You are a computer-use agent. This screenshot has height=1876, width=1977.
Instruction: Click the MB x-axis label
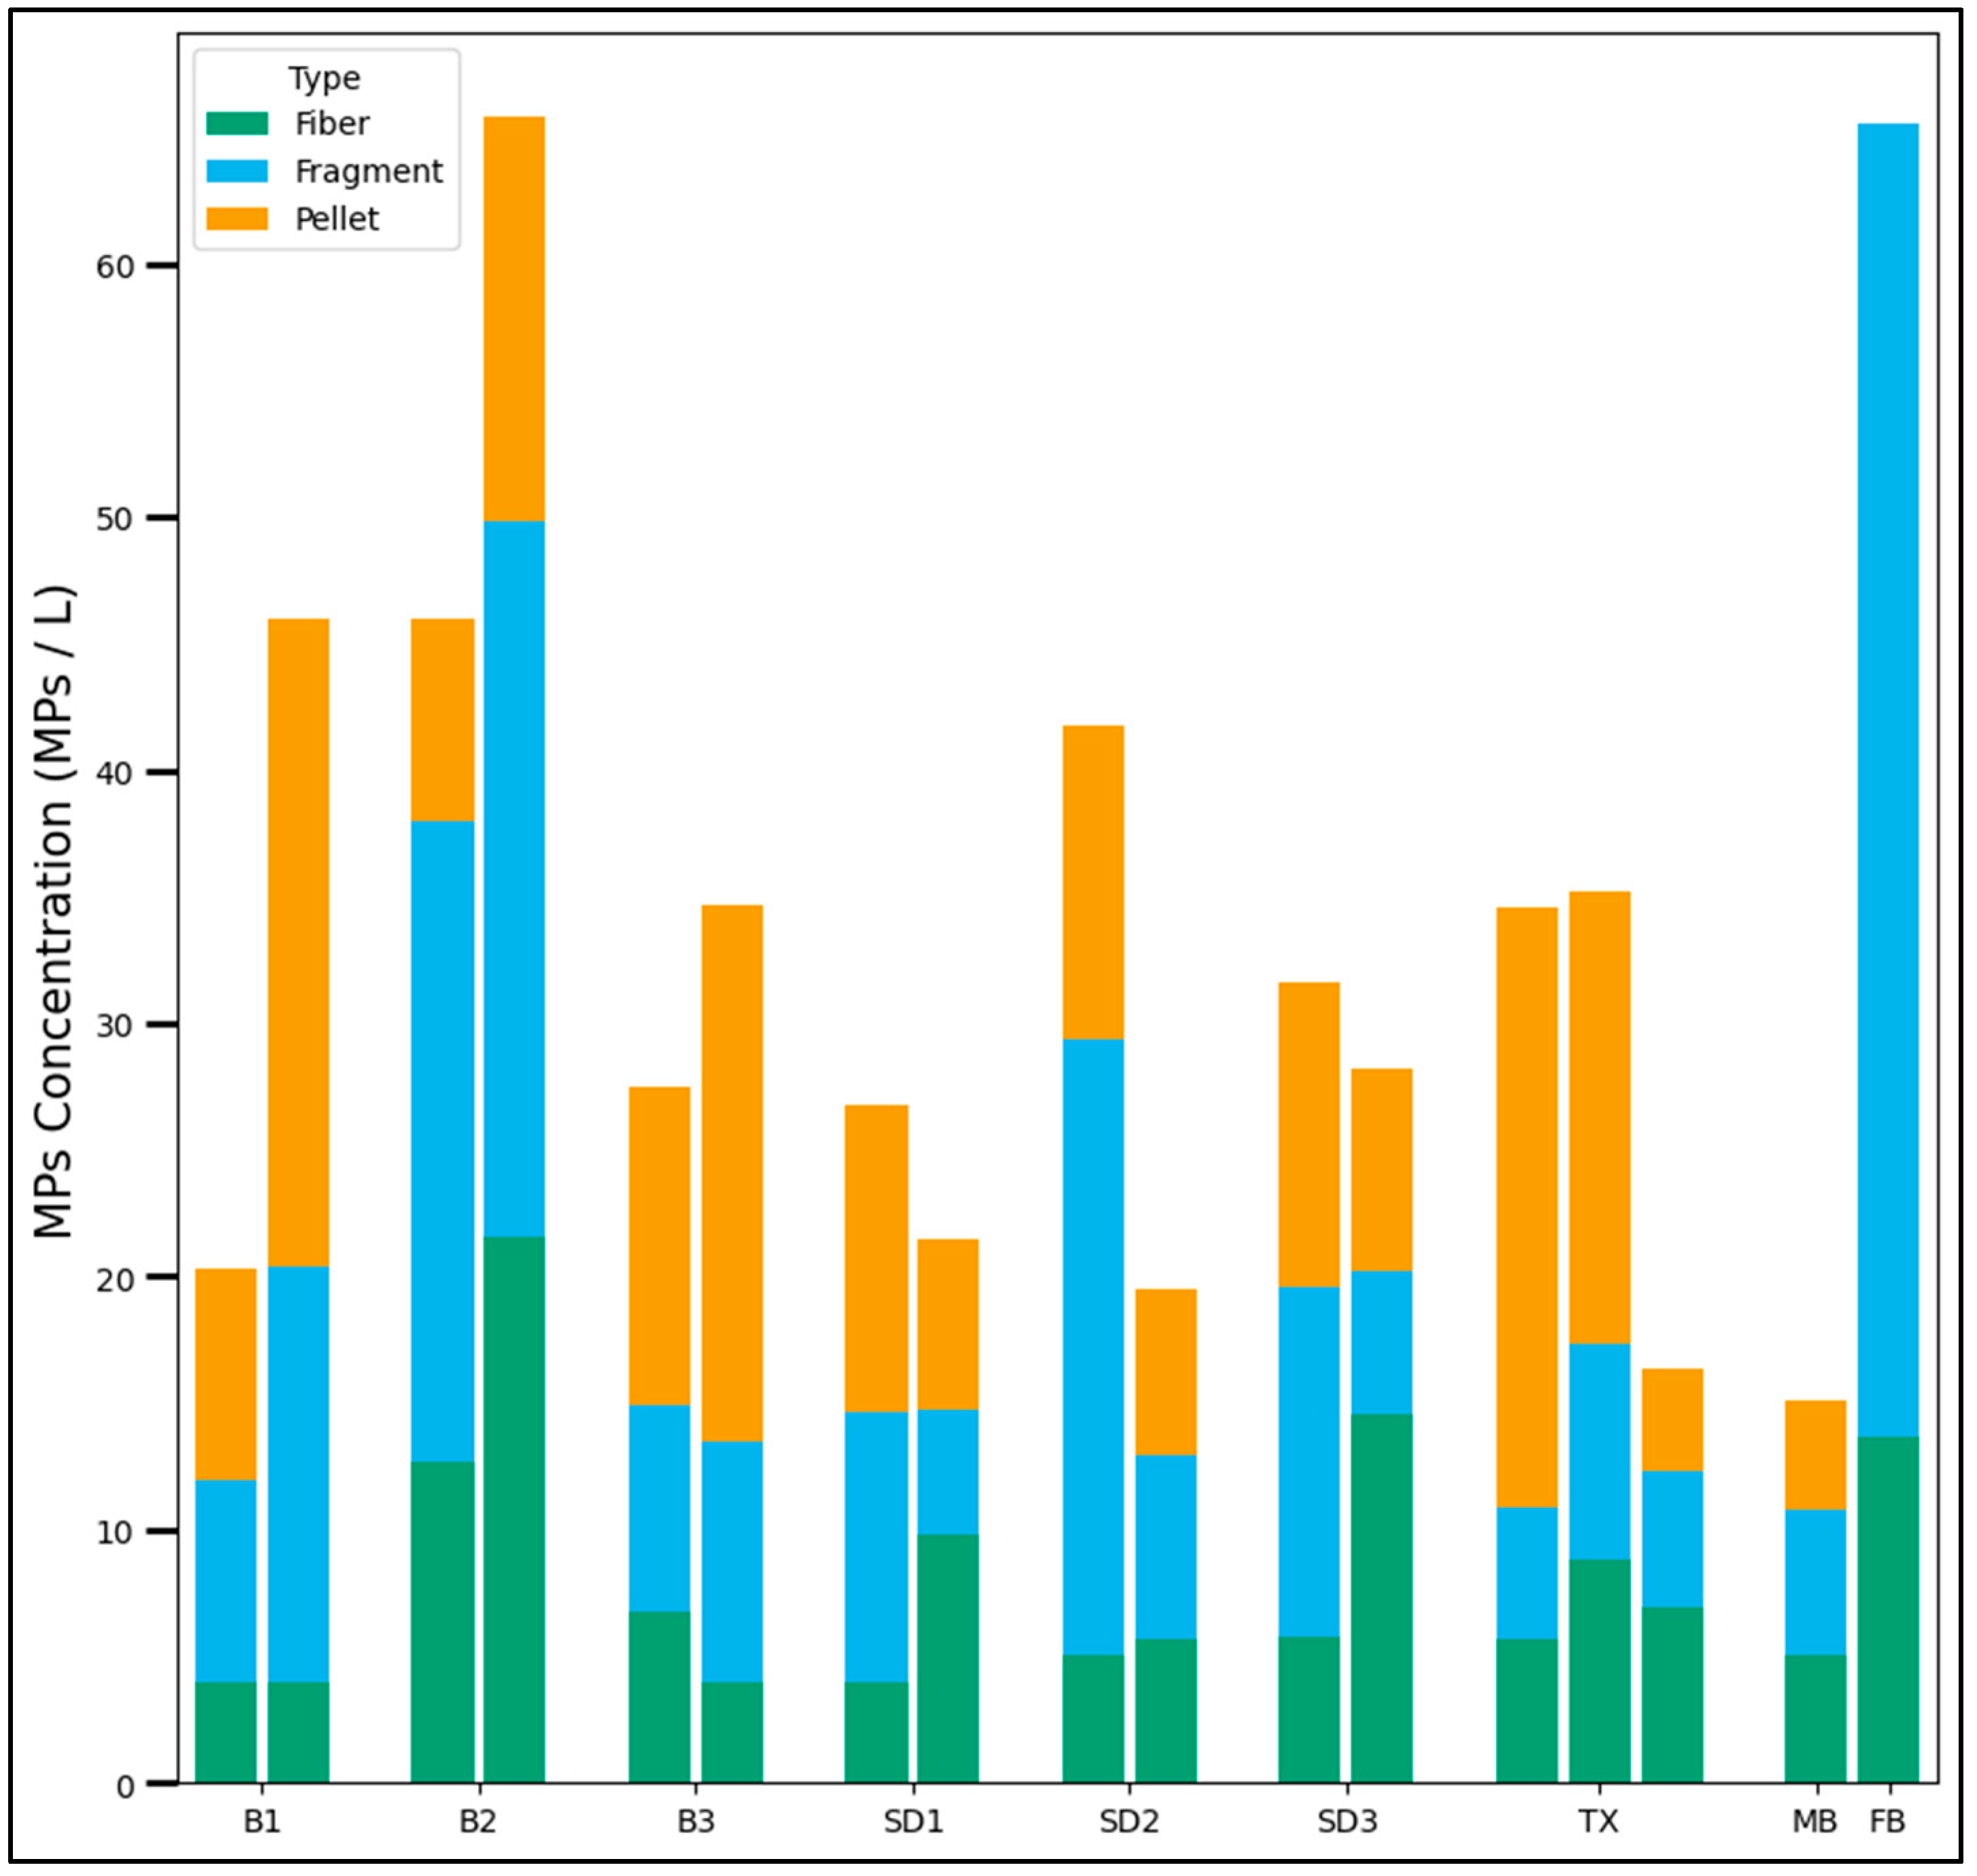click(x=1814, y=1821)
